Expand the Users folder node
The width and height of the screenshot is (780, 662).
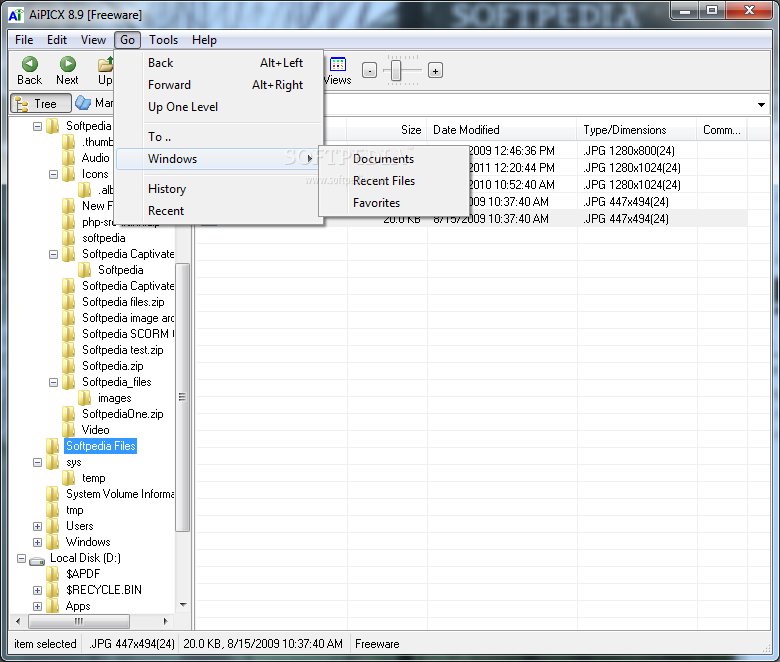click(37, 526)
